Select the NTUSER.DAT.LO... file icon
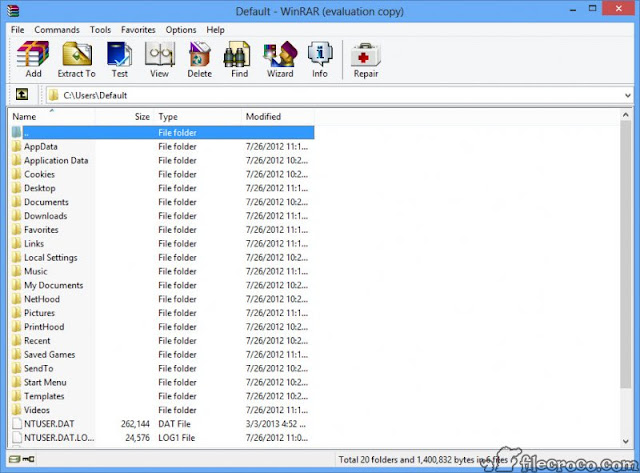The height and width of the screenshot is (473, 640). click(x=16, y=437)
